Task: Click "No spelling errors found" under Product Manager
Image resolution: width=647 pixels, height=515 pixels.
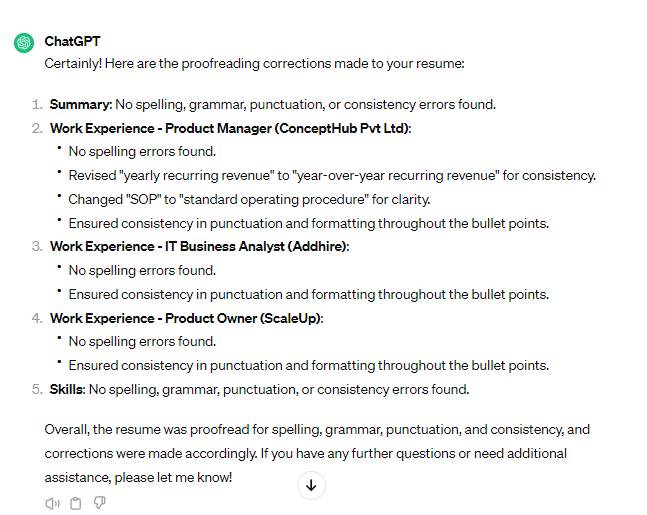Action: 142,152
